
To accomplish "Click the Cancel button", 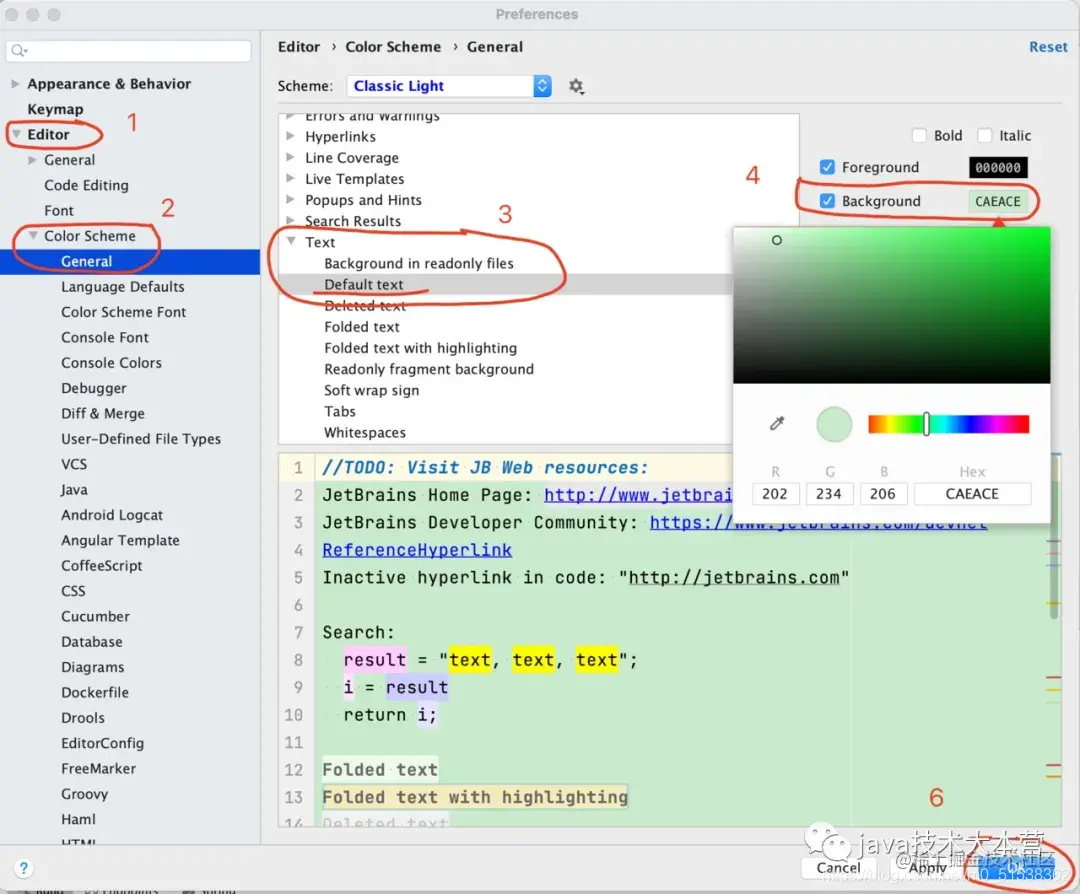I will pos(838,868).
